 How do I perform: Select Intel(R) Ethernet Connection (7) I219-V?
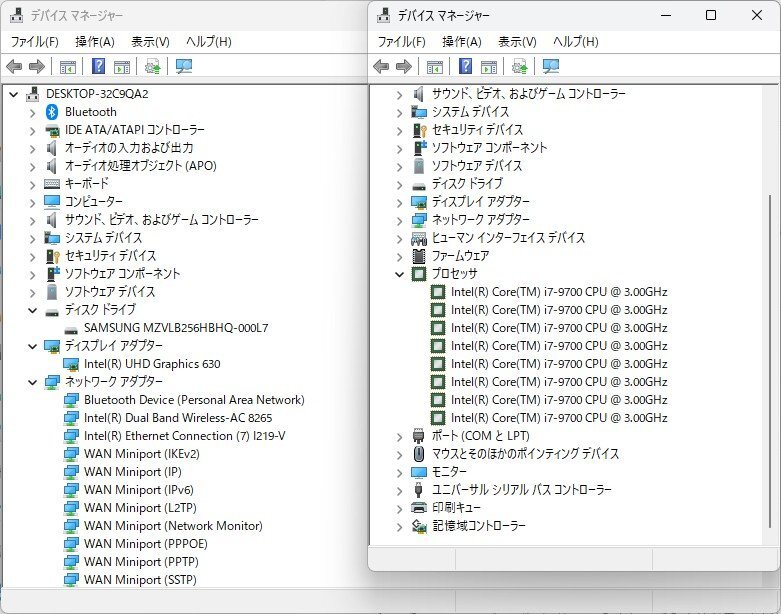pos(184,436)
